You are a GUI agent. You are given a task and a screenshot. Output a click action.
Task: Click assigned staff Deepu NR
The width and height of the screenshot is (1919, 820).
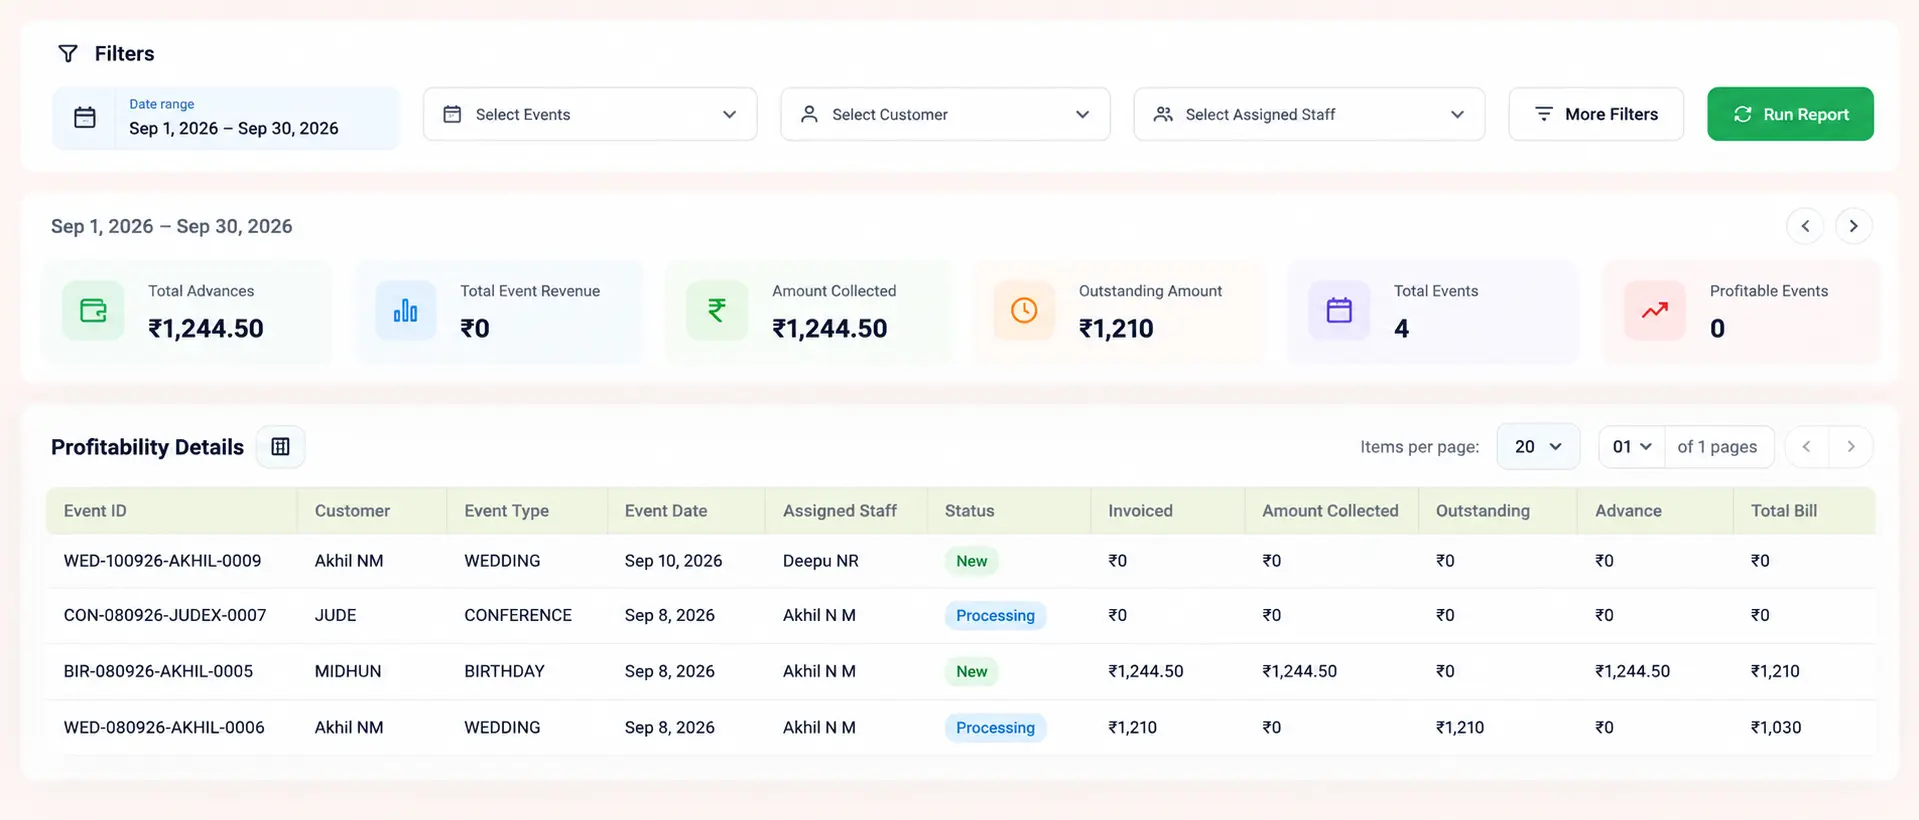click(821, 561)
